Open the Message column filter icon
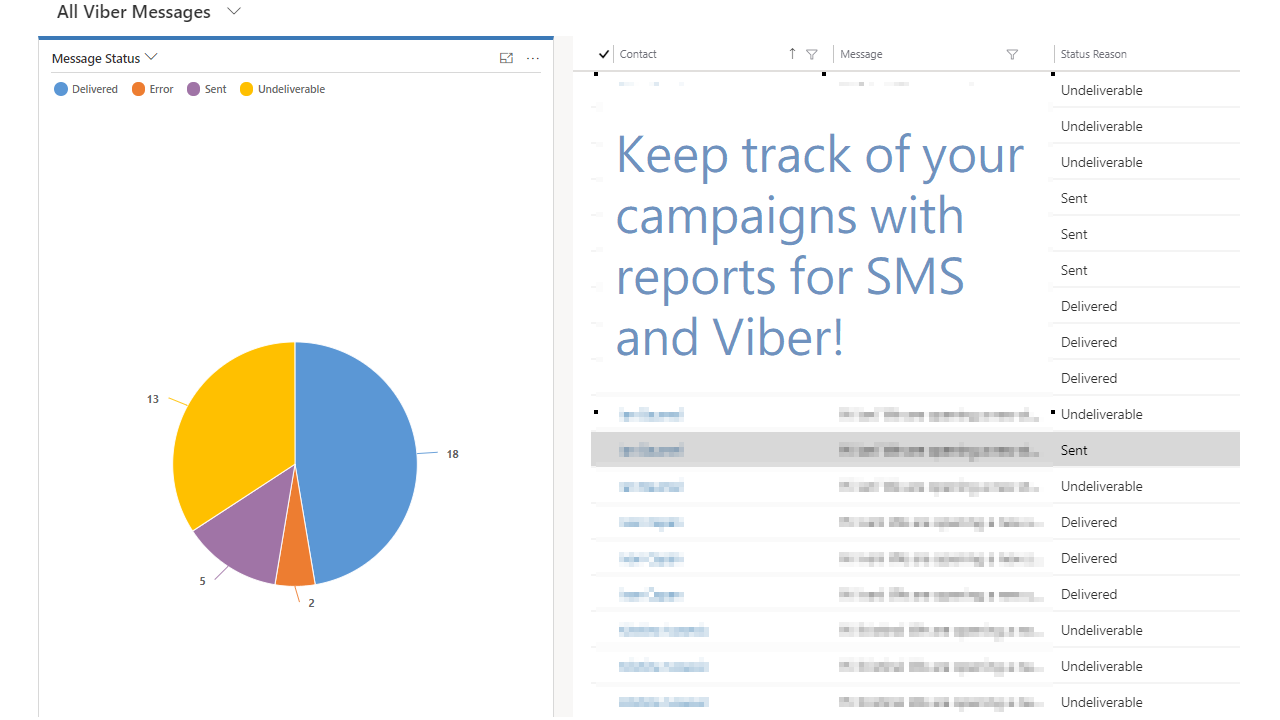This screenshot has width=1280, height=720. click(1012, 54)
